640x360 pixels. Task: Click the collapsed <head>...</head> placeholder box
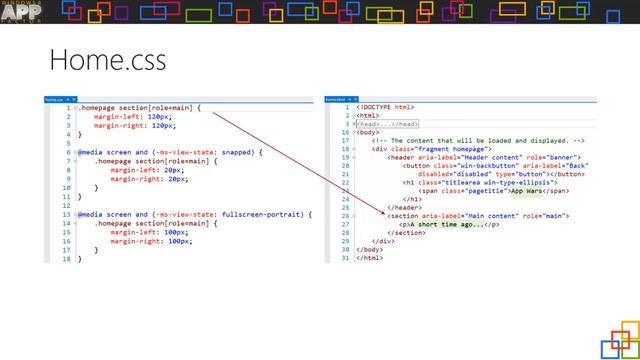(x=387, y=124)
